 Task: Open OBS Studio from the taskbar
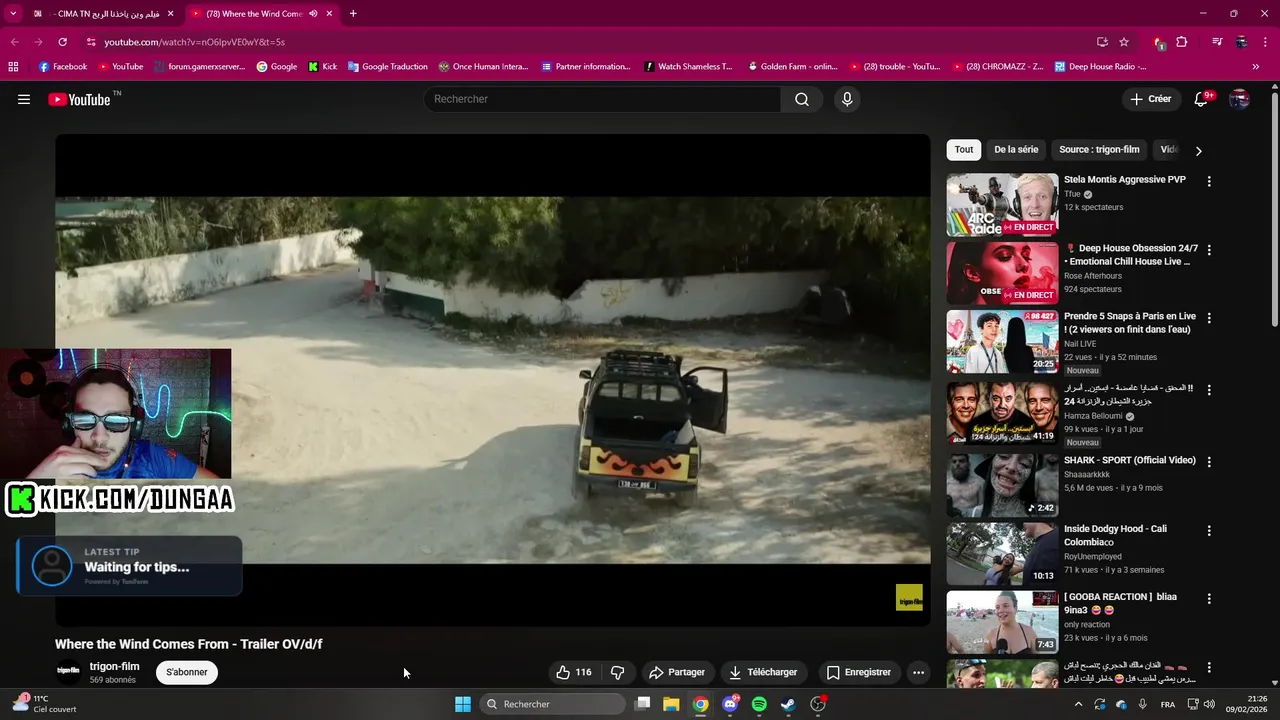tap(818, 704)
